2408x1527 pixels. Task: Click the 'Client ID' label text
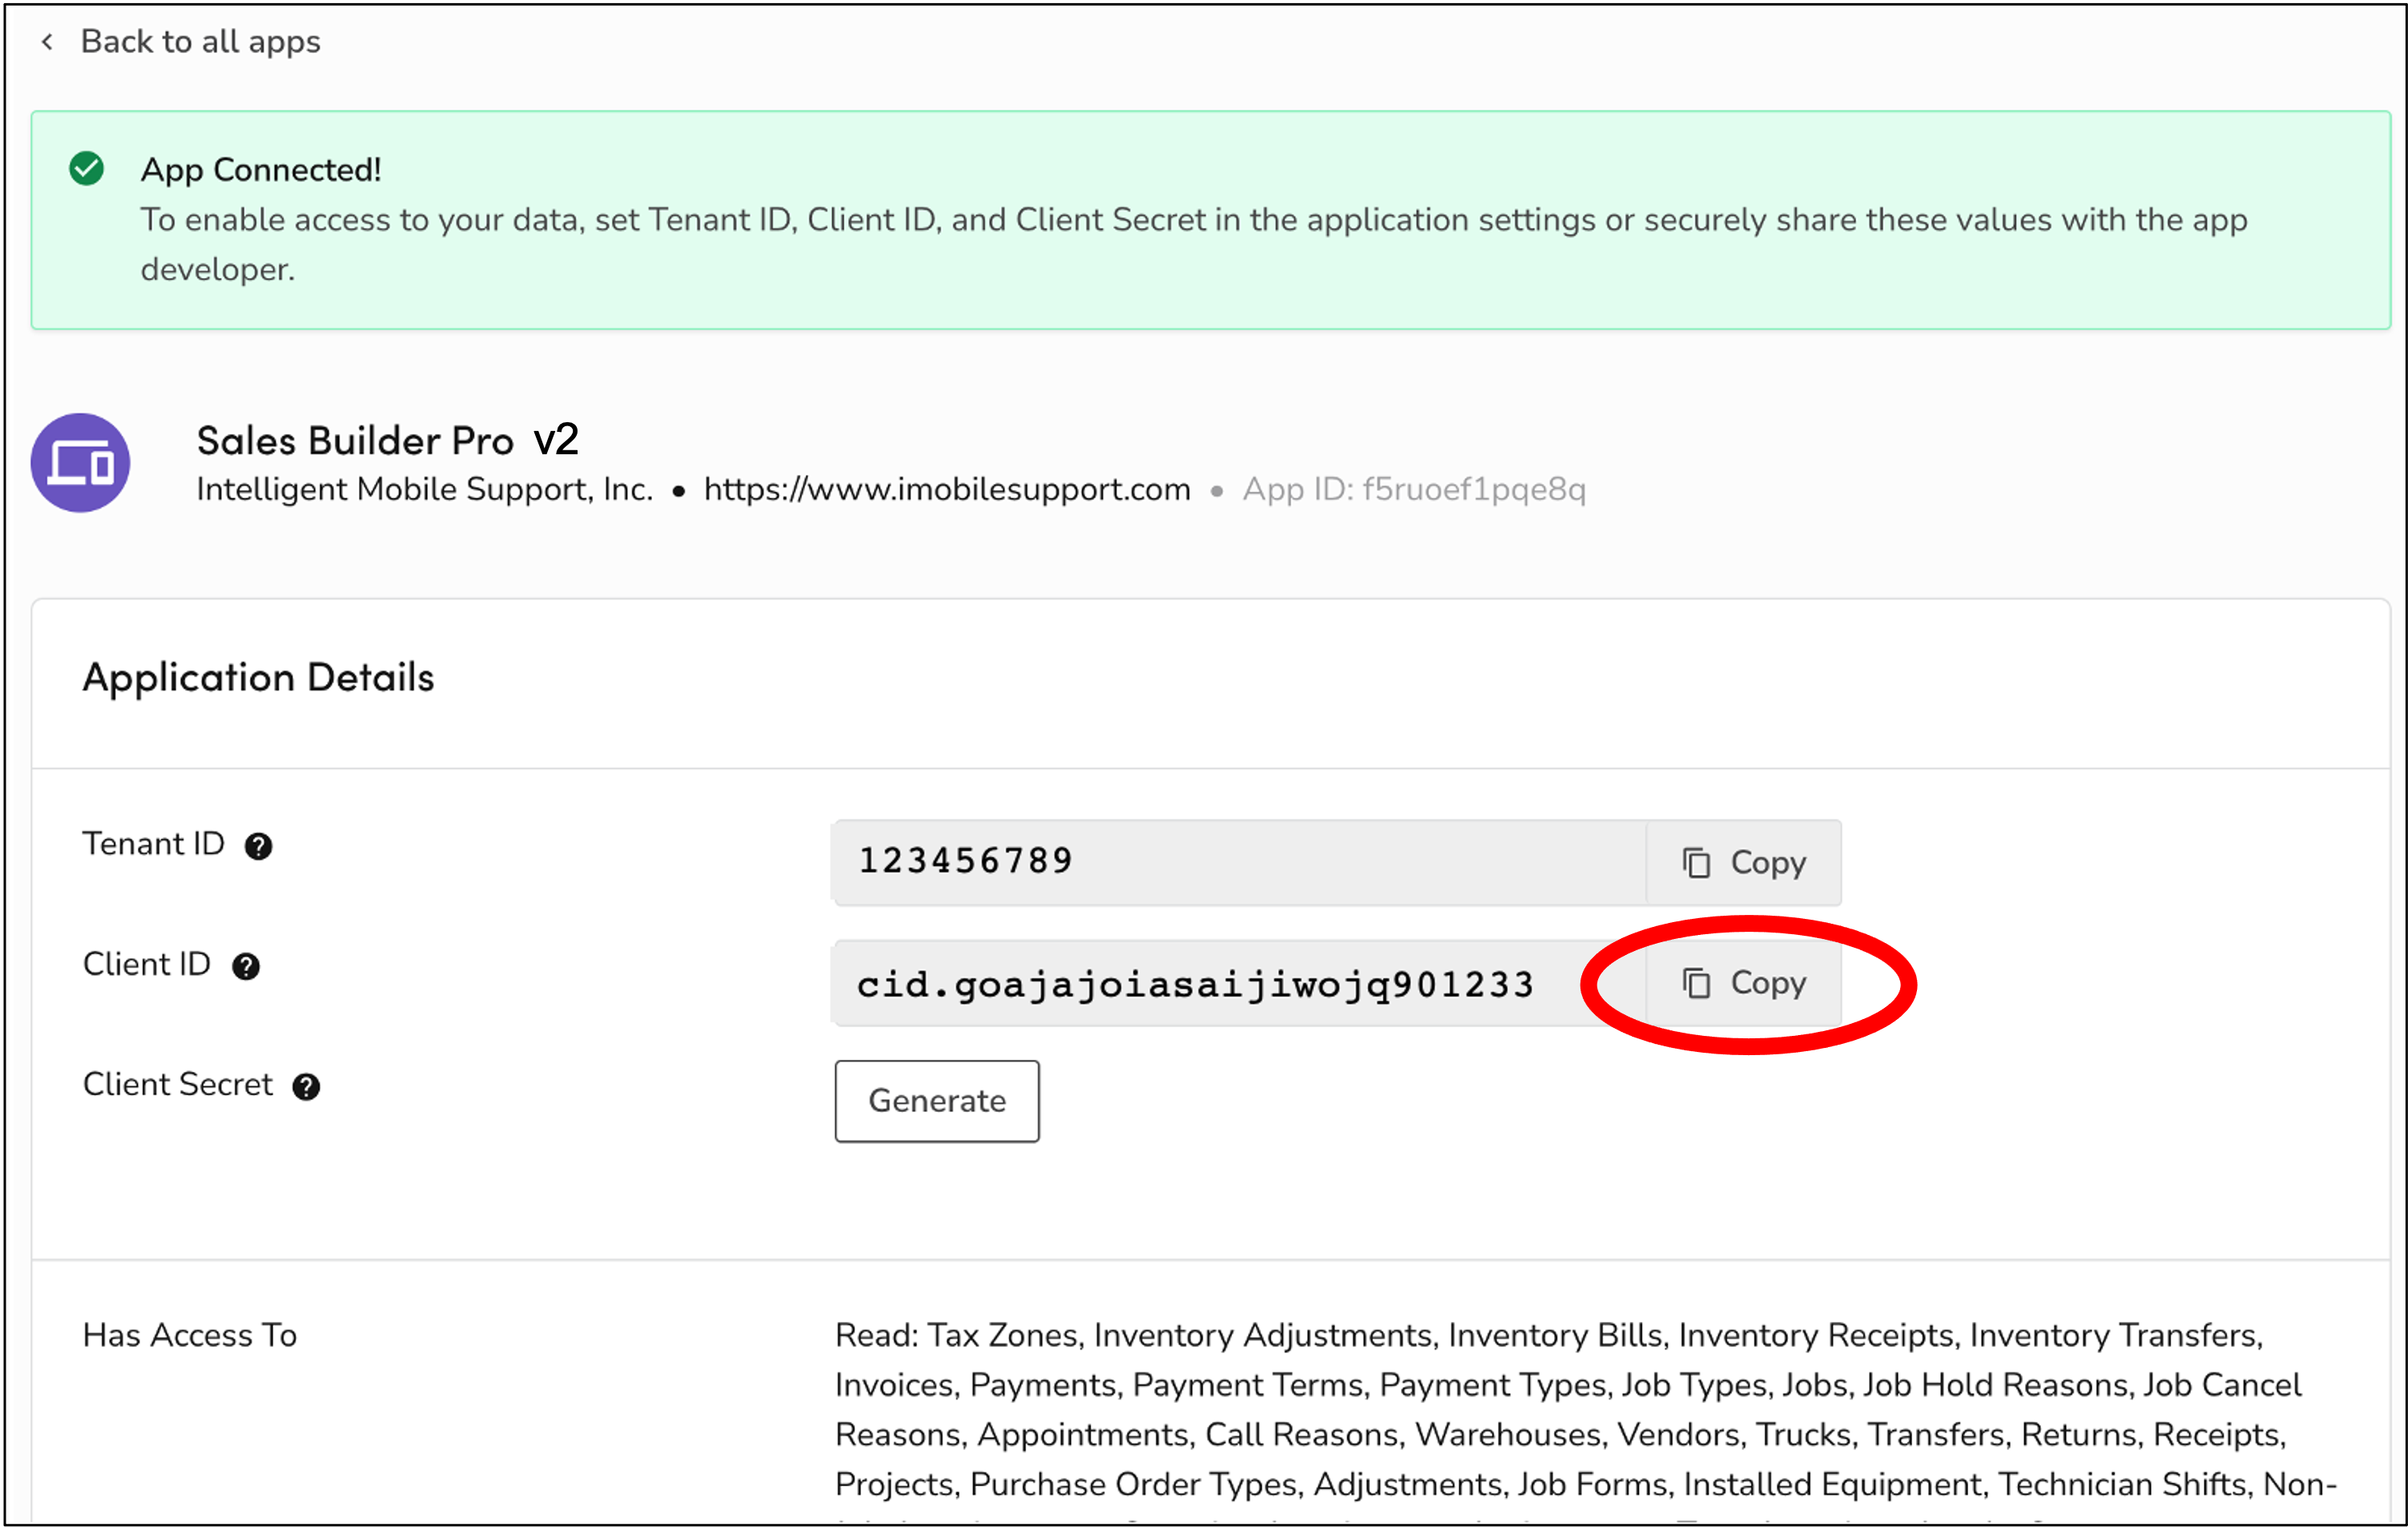pyautogui.click(x=146, y=964)
